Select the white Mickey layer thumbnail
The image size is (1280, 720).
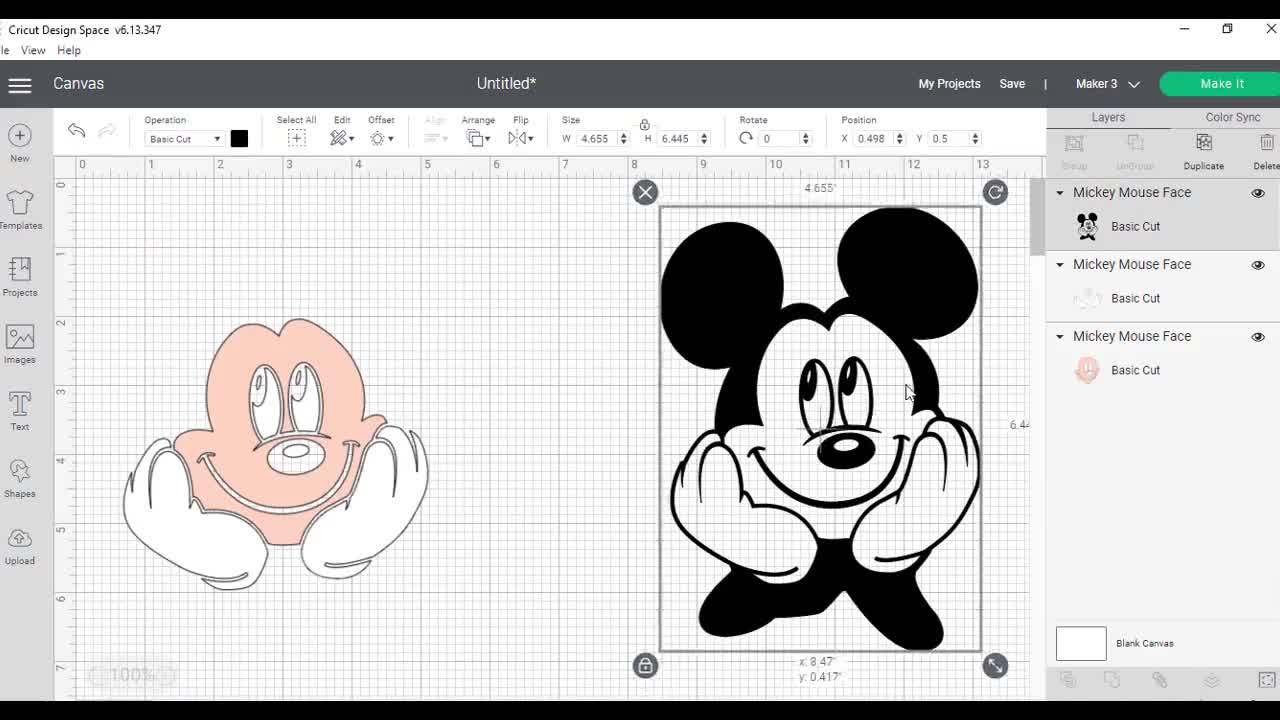coord(1087,299)
